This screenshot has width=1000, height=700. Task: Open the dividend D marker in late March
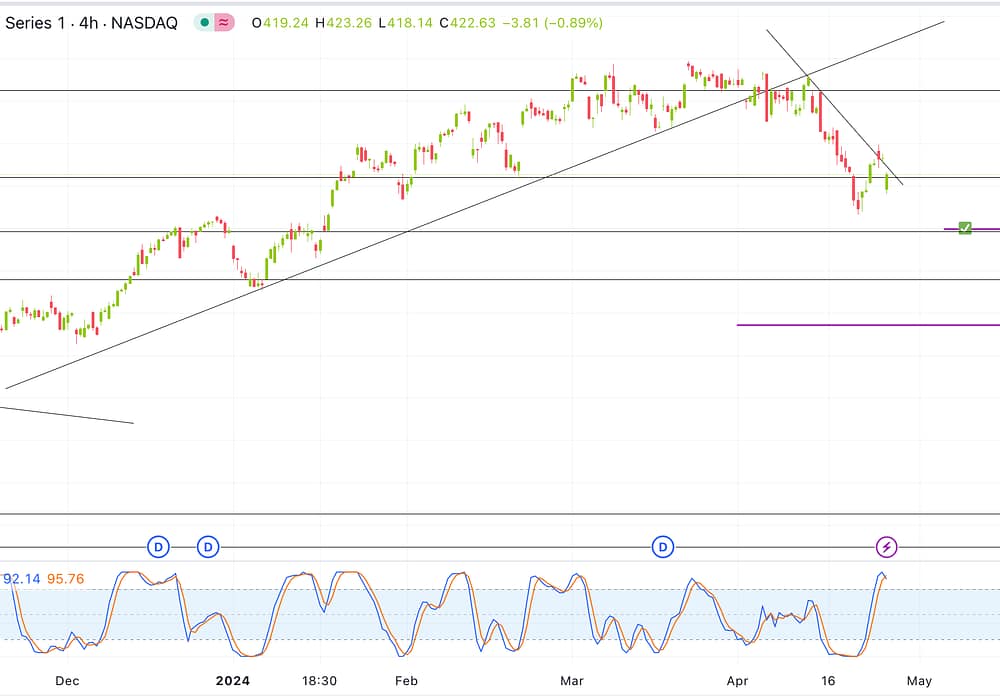pyautogui.click(x=663, y=547)
